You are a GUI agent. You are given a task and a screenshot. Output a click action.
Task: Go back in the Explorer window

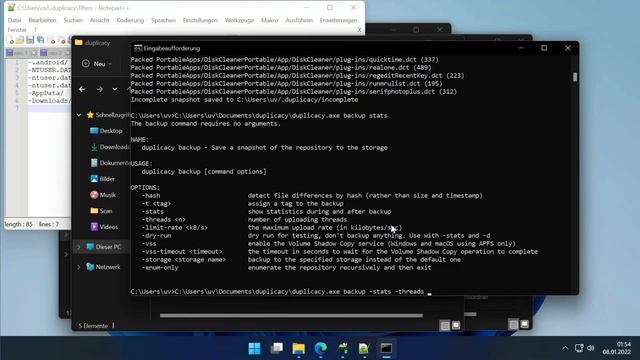[x=82, y=89]
